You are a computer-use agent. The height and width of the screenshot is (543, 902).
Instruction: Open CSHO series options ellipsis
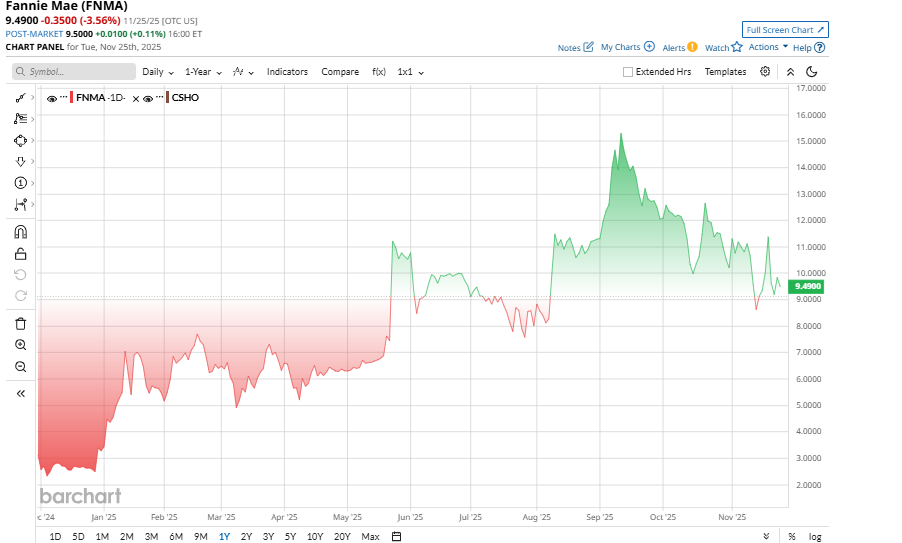159,97
